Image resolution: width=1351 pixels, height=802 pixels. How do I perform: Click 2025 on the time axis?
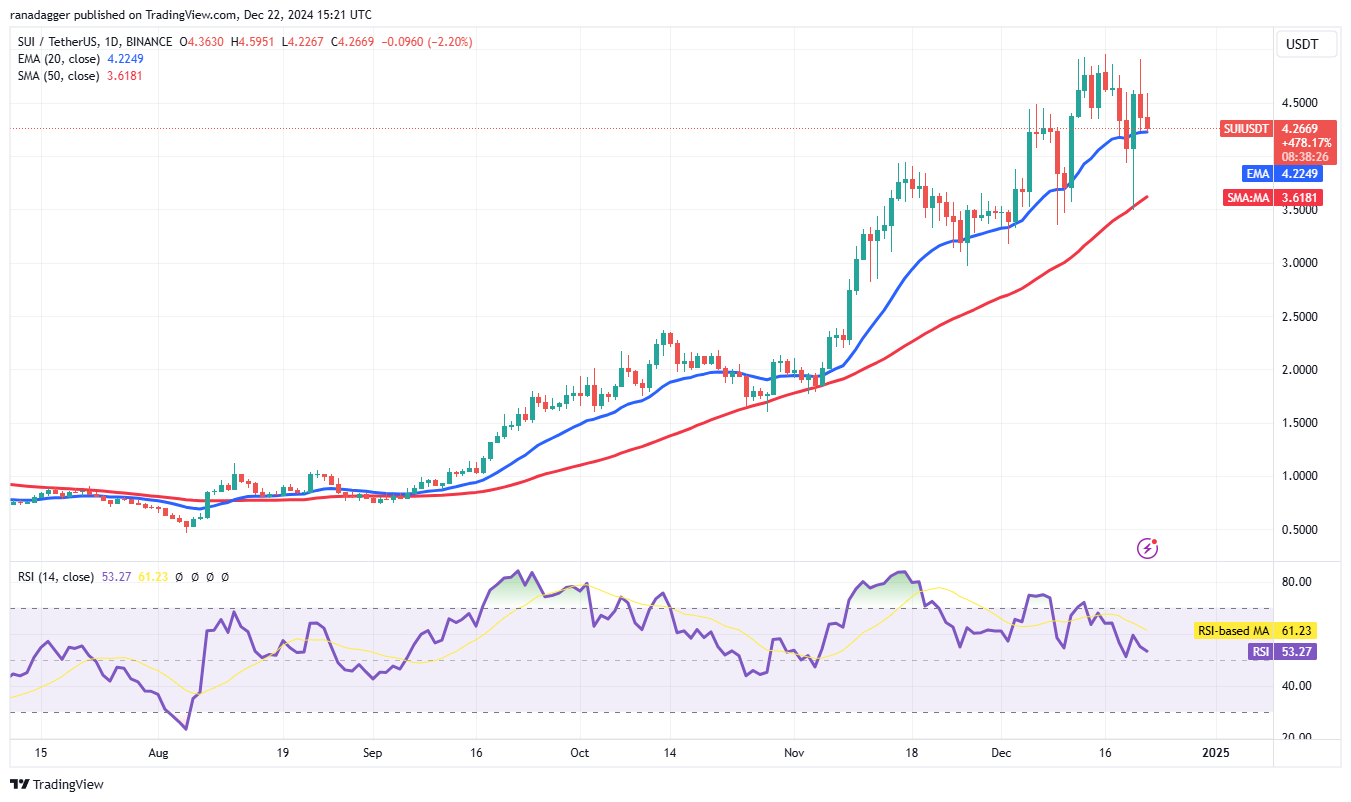pos(1218,752)
